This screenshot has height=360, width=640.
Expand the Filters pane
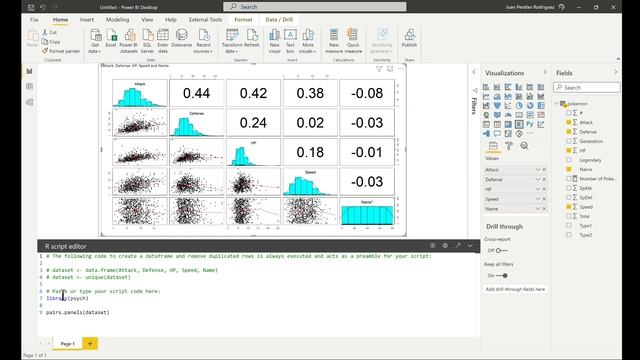coord(474,72)
